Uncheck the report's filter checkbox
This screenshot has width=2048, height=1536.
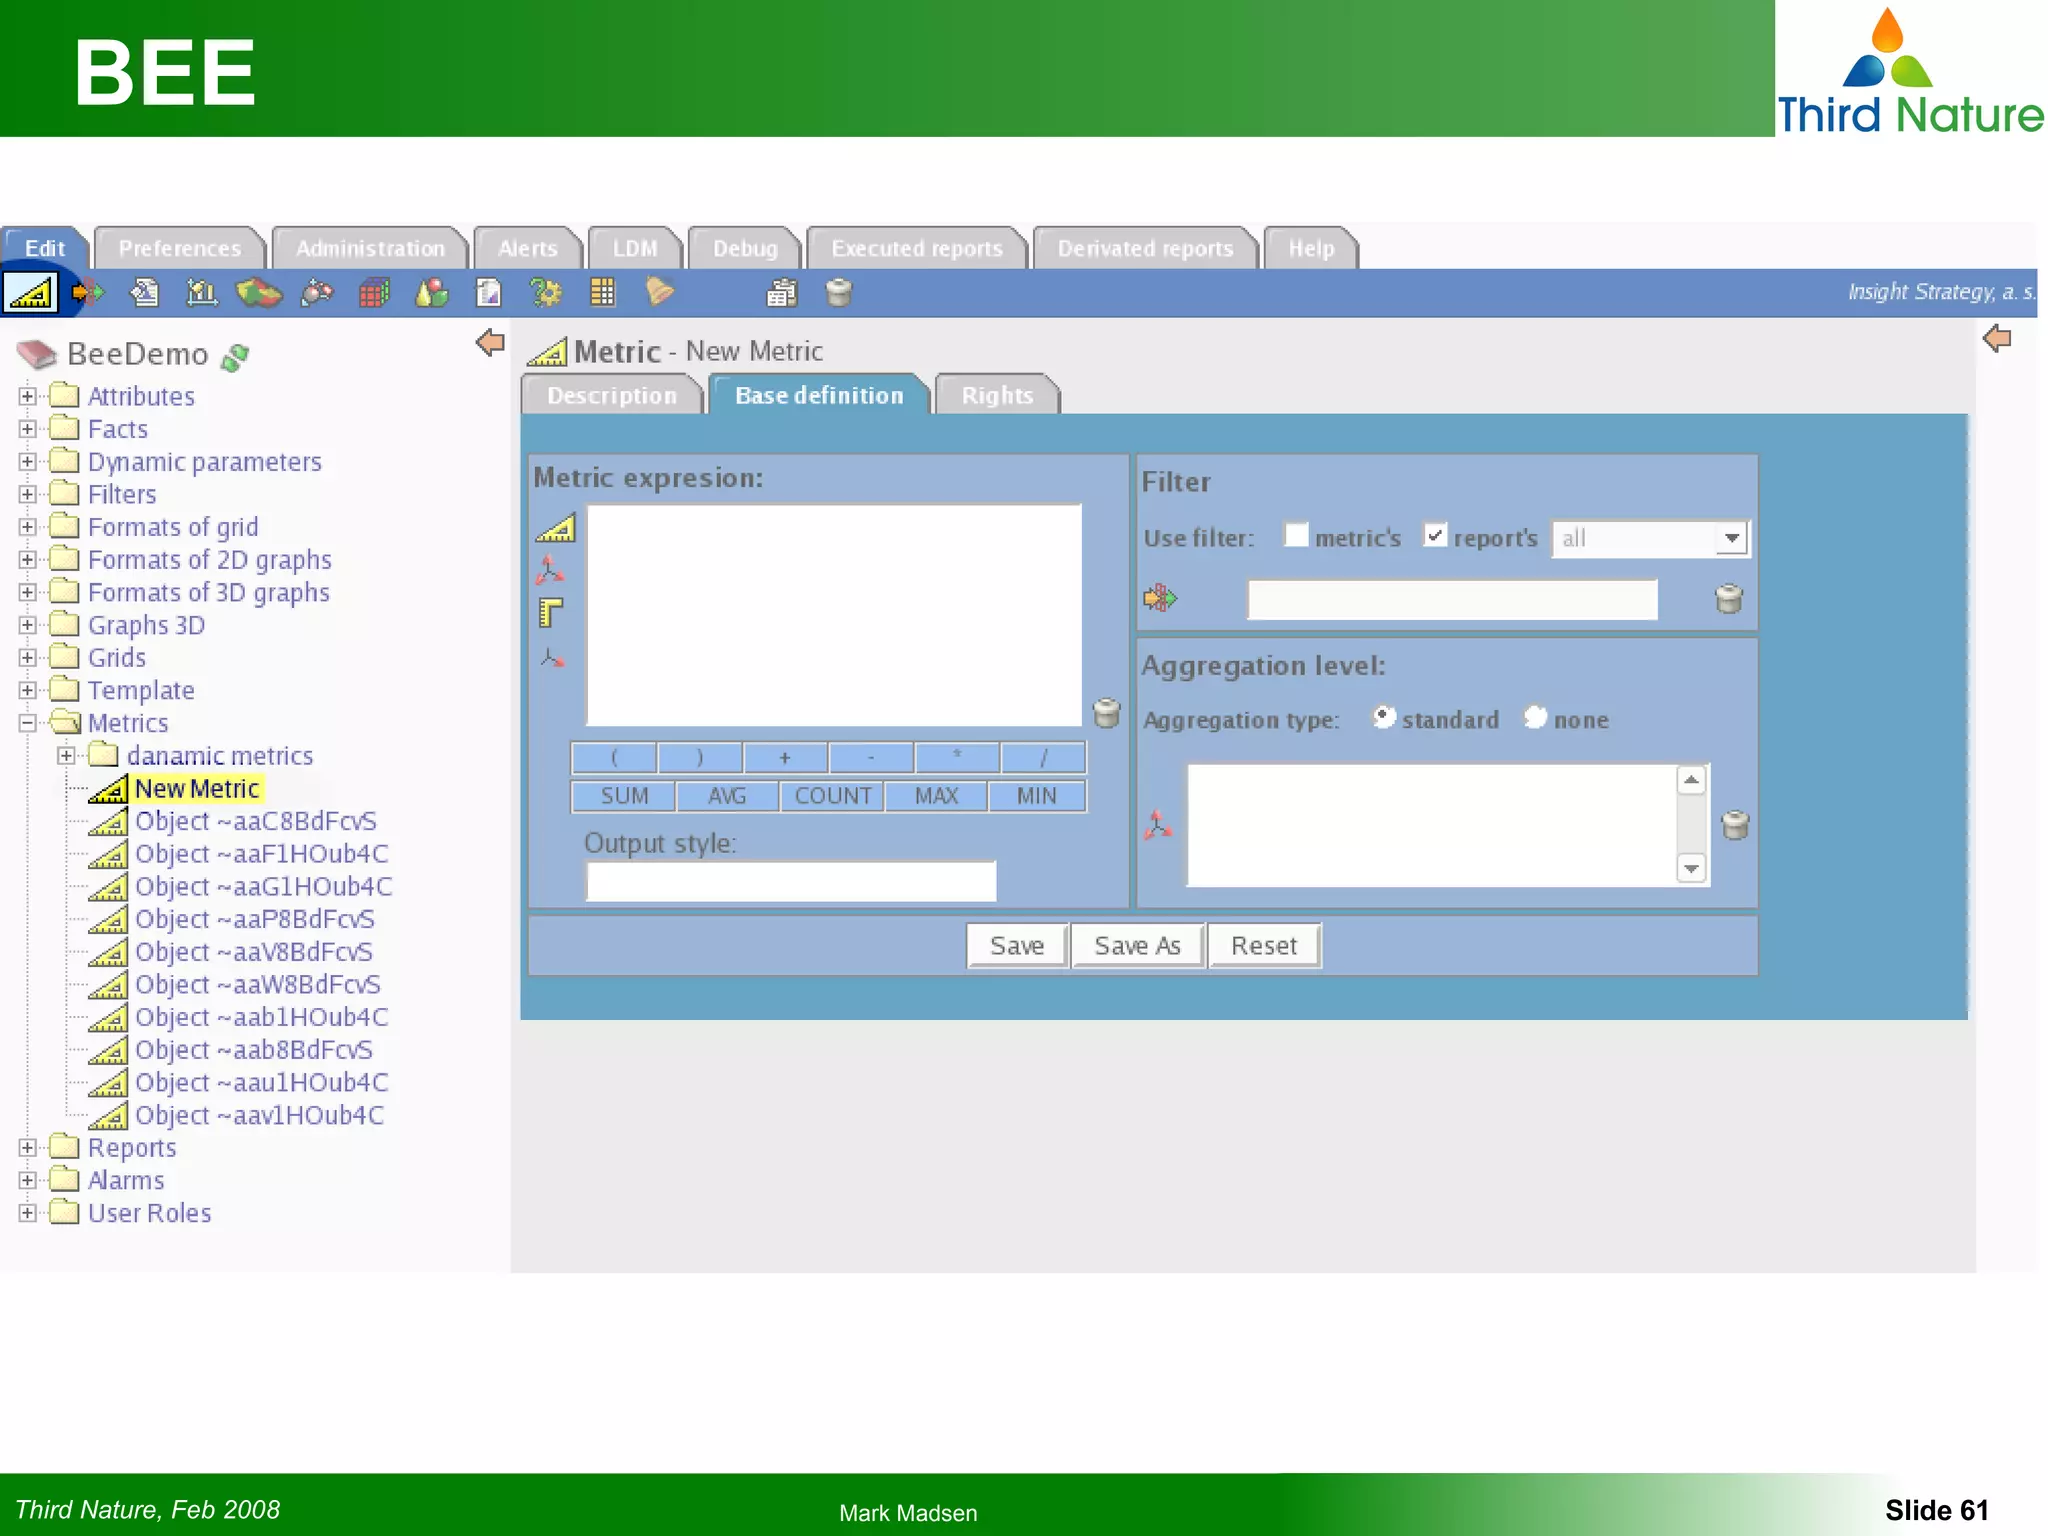pos(1435,536)
